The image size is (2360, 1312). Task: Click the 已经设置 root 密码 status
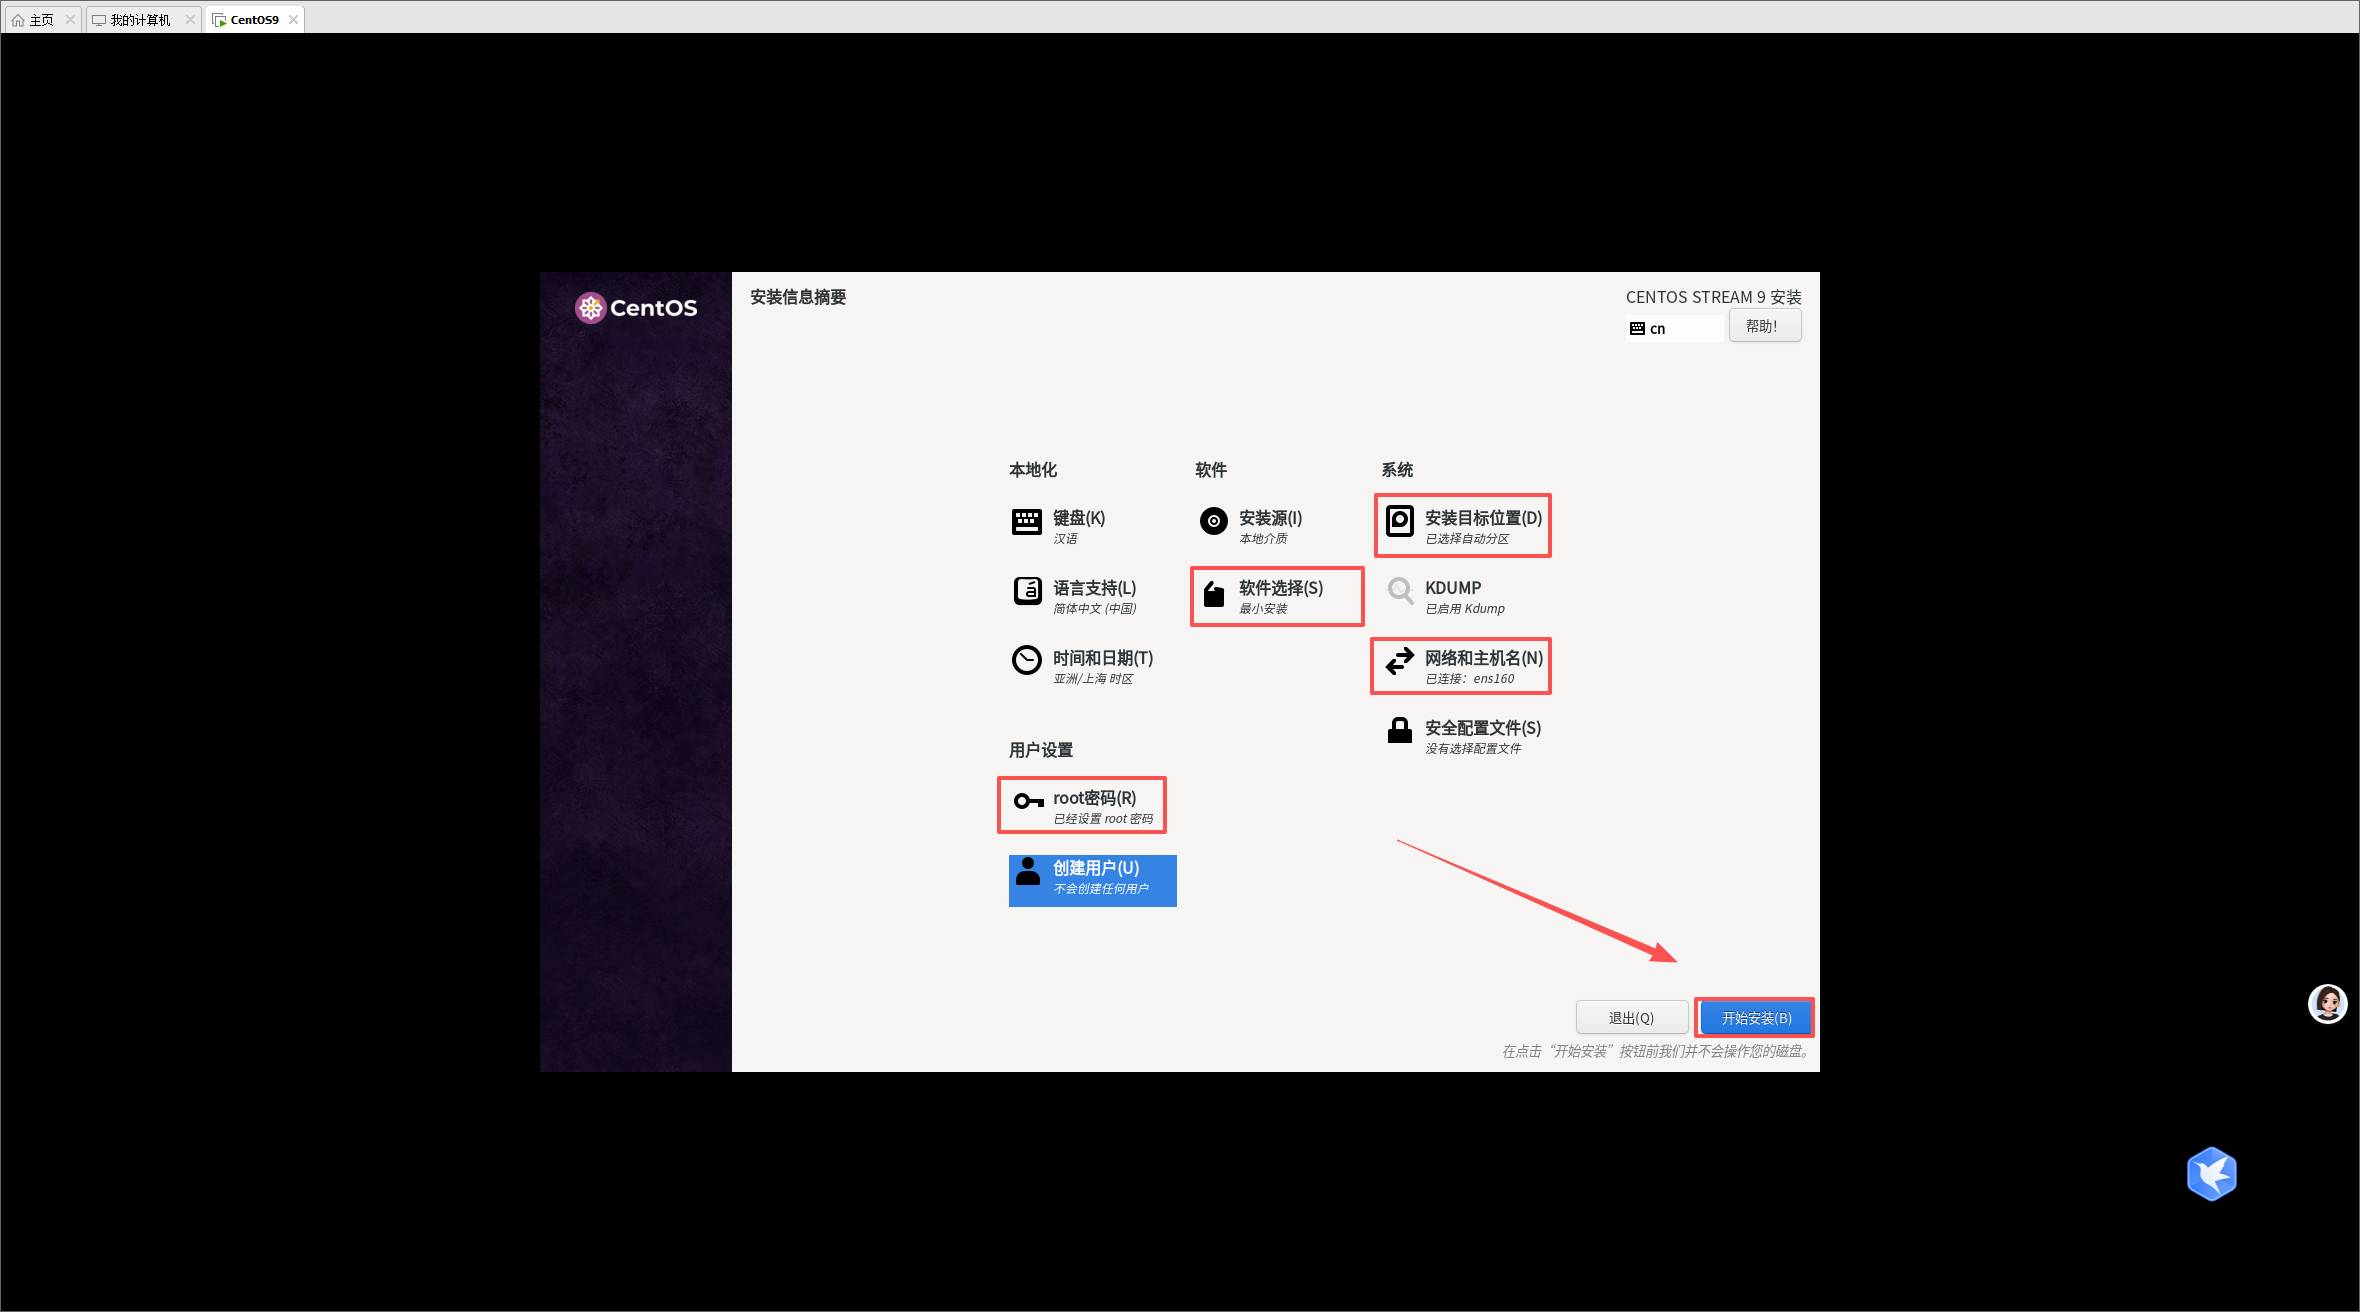point(1103,819)
